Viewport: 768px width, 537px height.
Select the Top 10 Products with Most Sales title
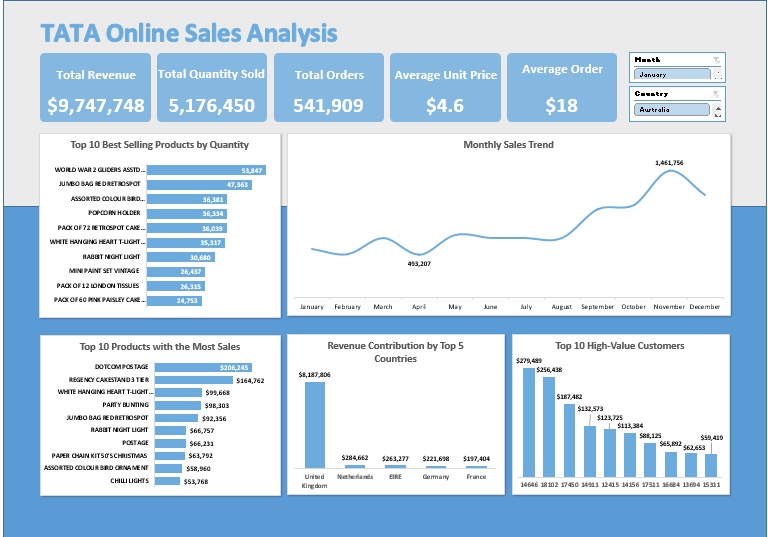pyautogui.click(x=160, y=346)
